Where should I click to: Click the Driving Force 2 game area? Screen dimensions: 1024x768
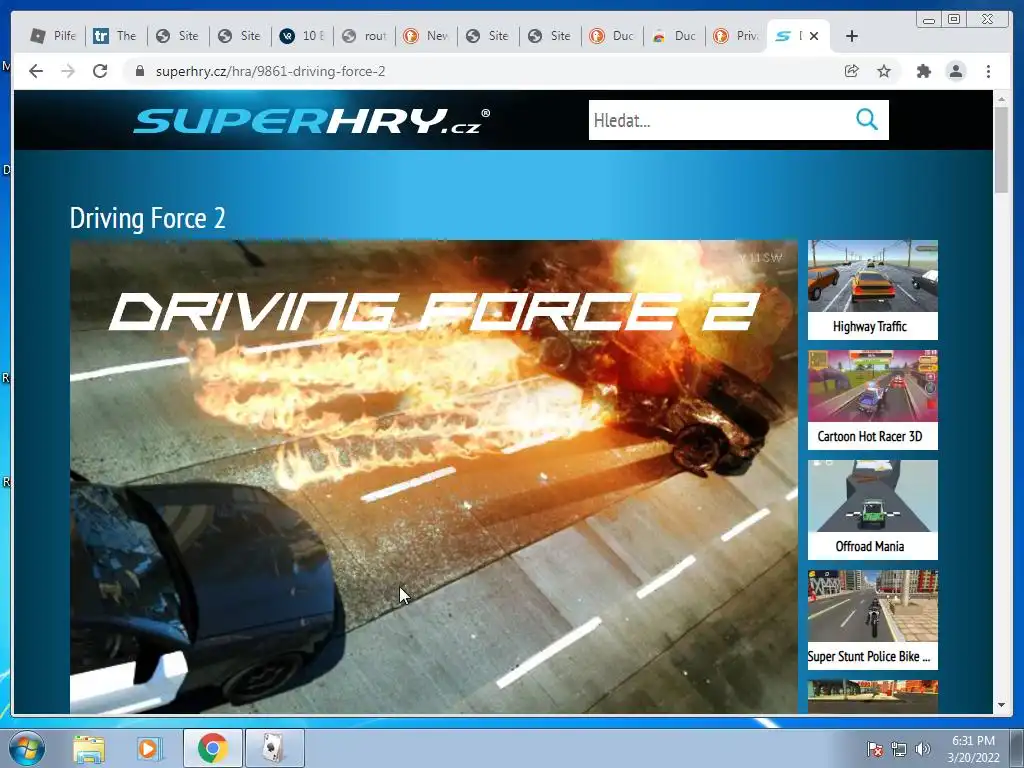coord(434,477)
